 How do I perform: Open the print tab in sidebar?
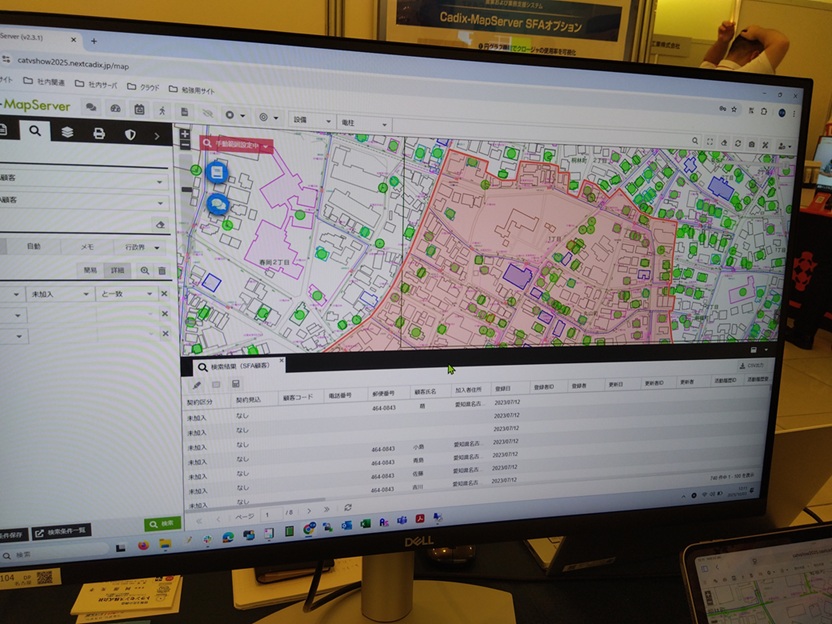tap(99, 133)
